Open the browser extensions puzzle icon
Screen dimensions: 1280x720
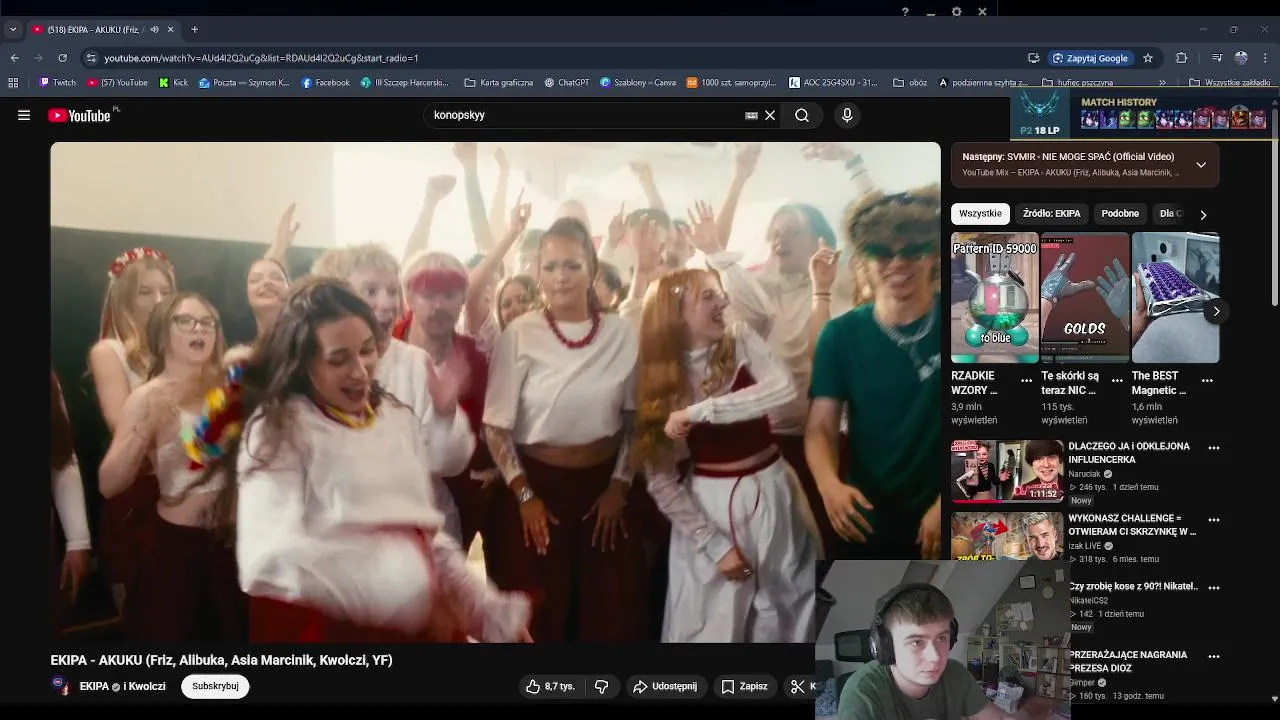[1181, 58]
